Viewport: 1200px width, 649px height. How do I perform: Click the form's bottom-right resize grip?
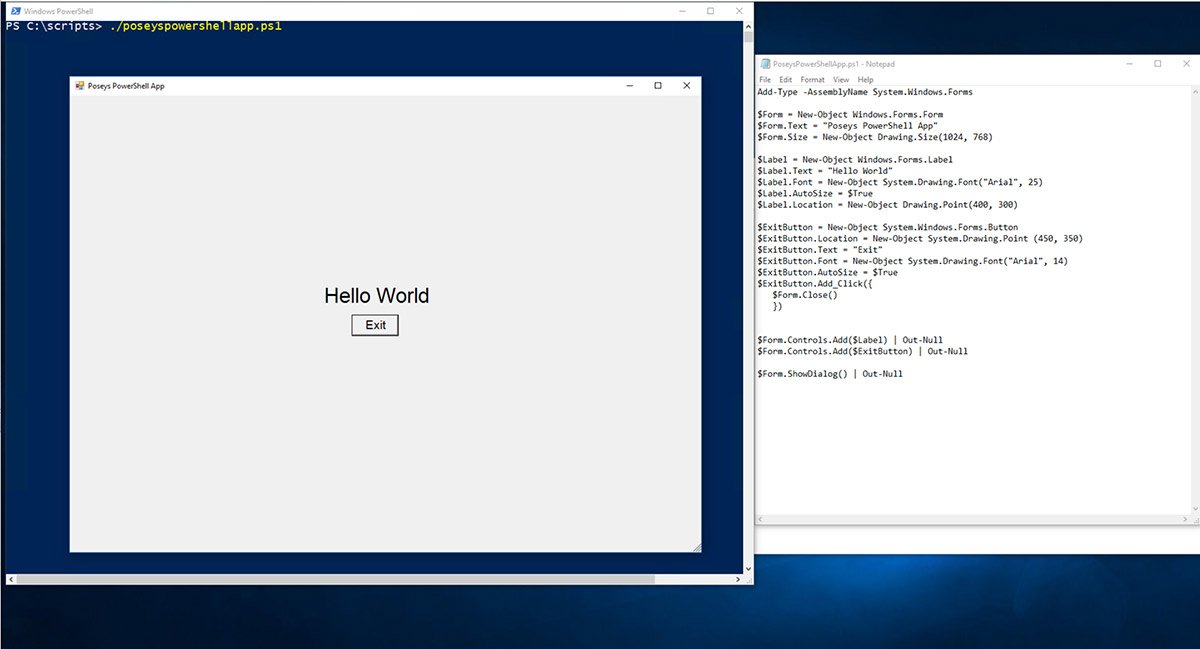tap(696, 547)
